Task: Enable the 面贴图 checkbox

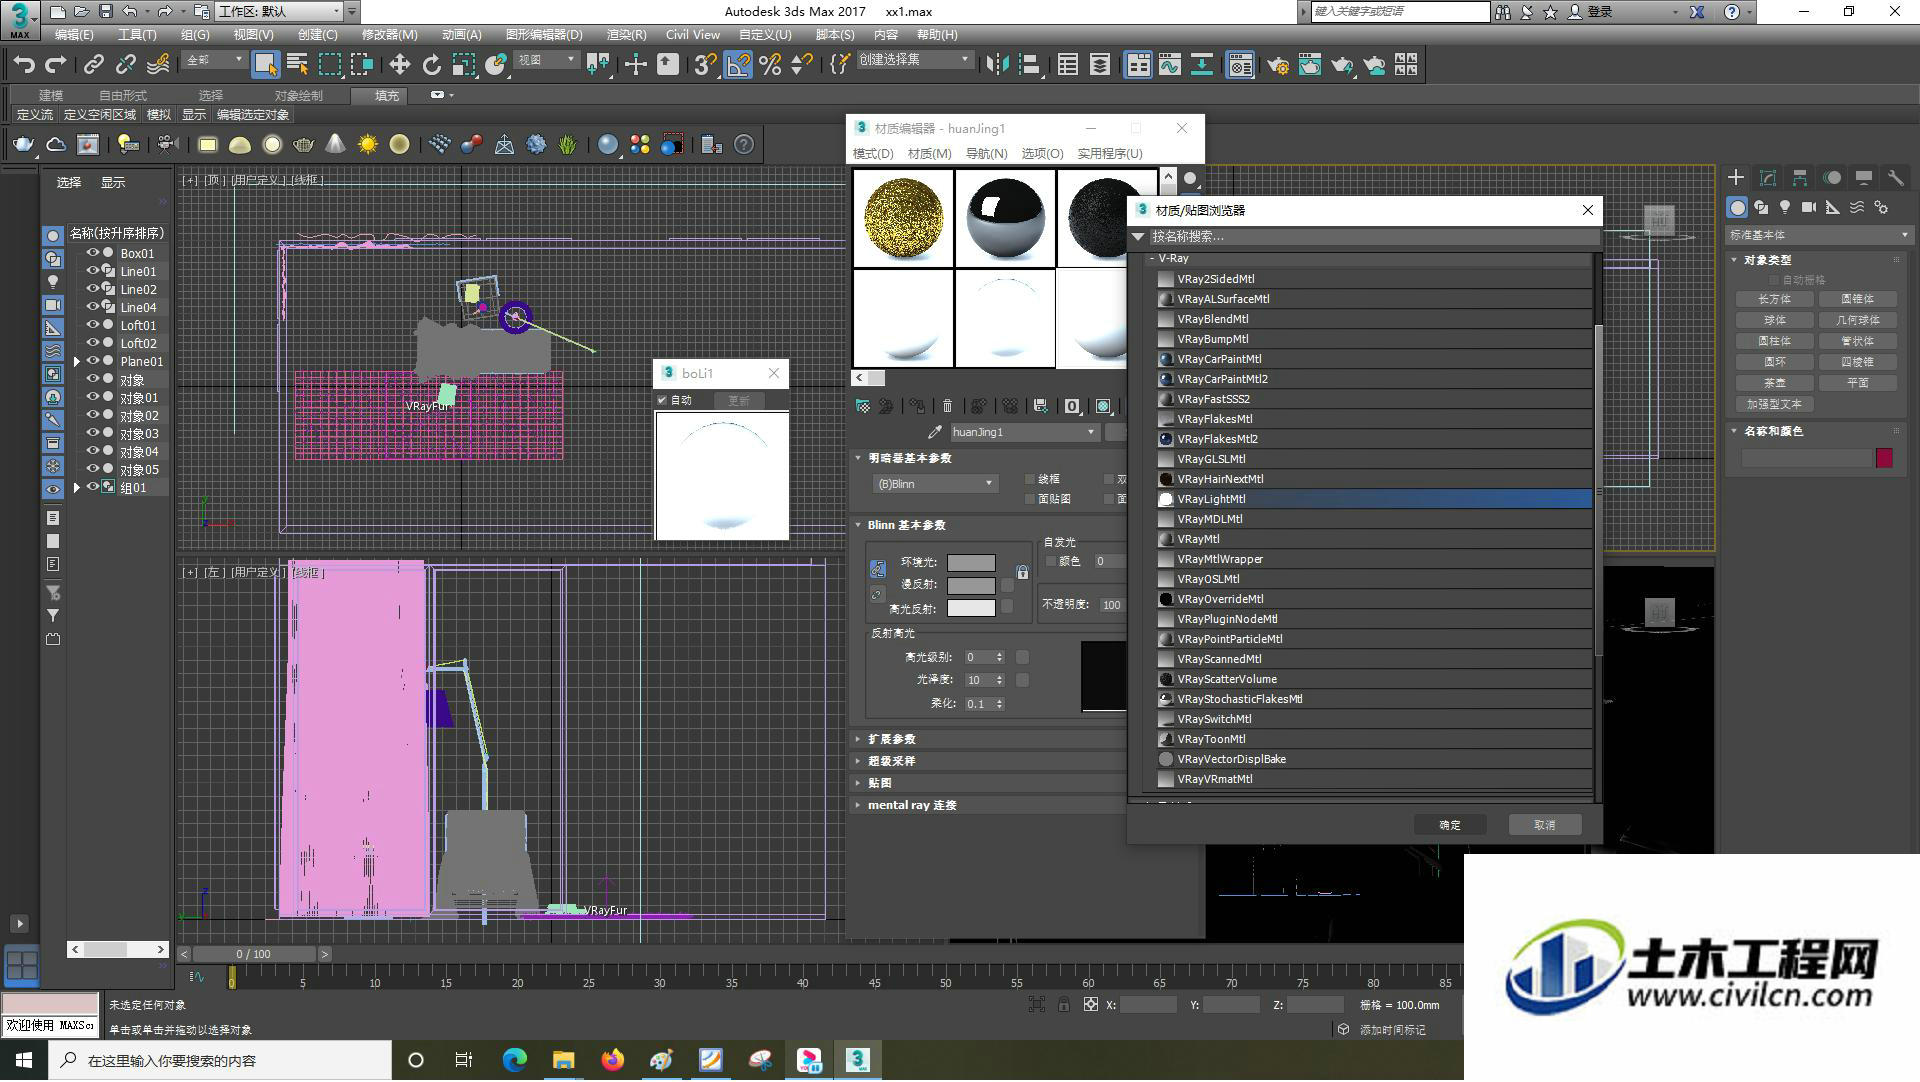Action: click(1029, 498)
